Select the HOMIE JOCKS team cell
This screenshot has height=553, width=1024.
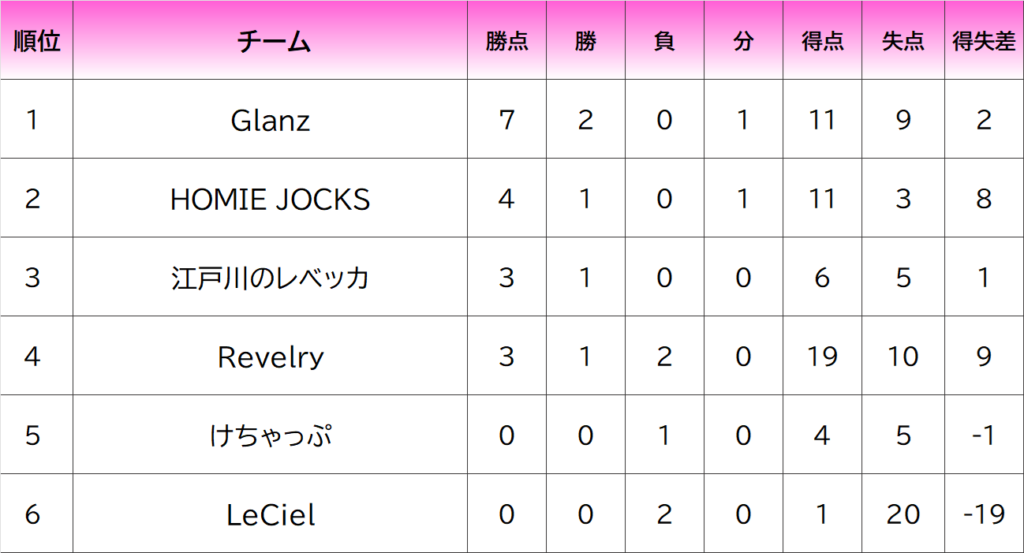point(270,198)
